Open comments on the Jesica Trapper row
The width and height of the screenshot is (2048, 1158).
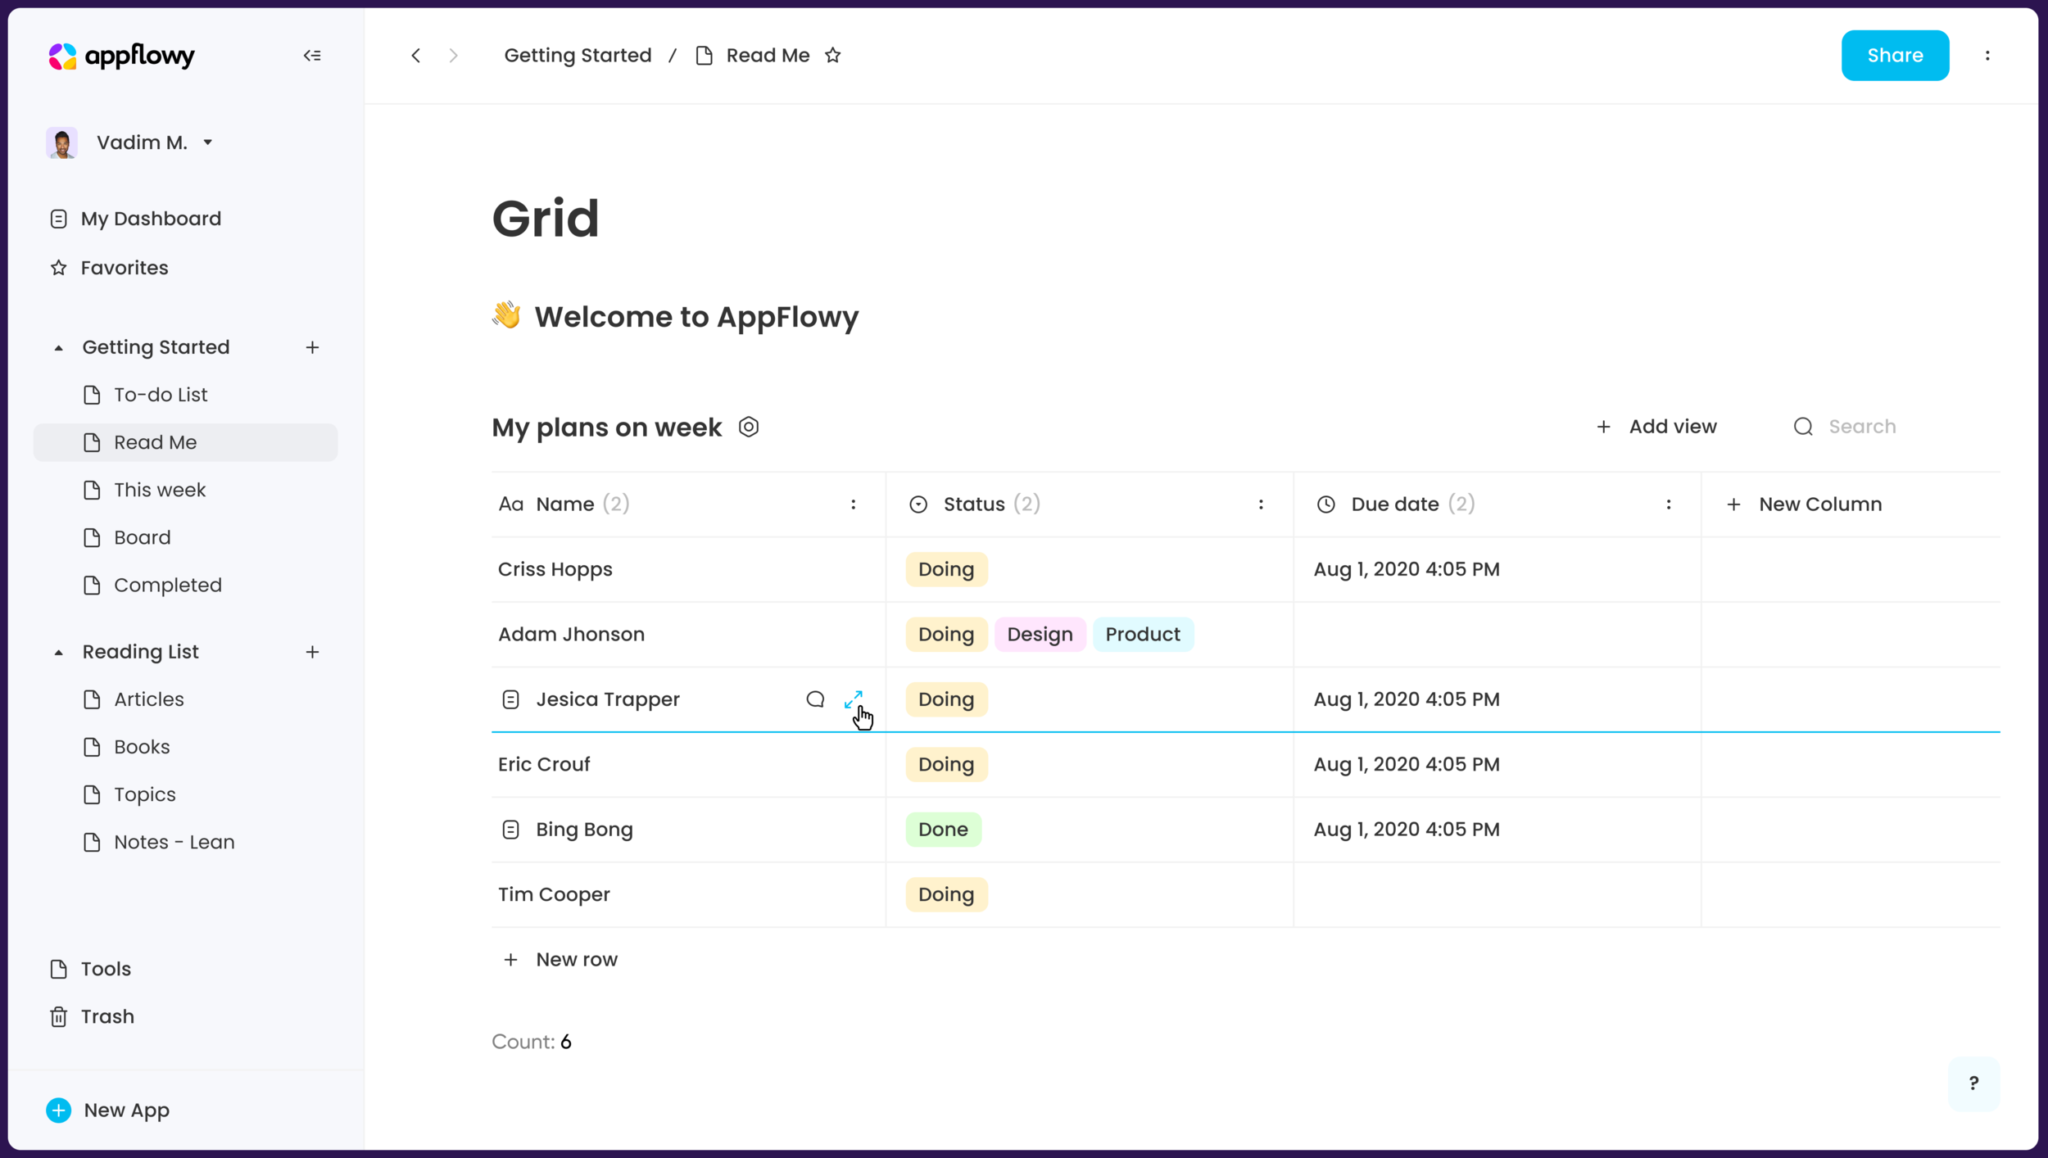click(815, 699)
